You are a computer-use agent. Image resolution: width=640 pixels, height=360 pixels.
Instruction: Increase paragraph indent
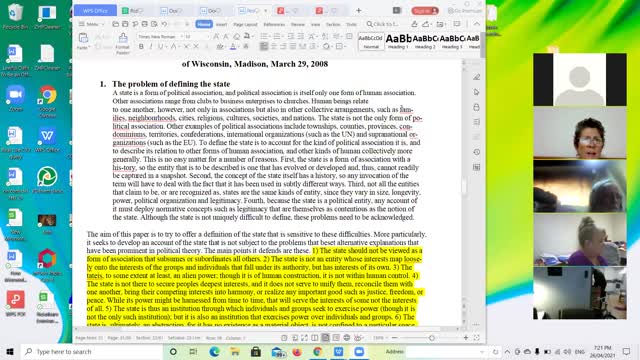tap(300, 36)
